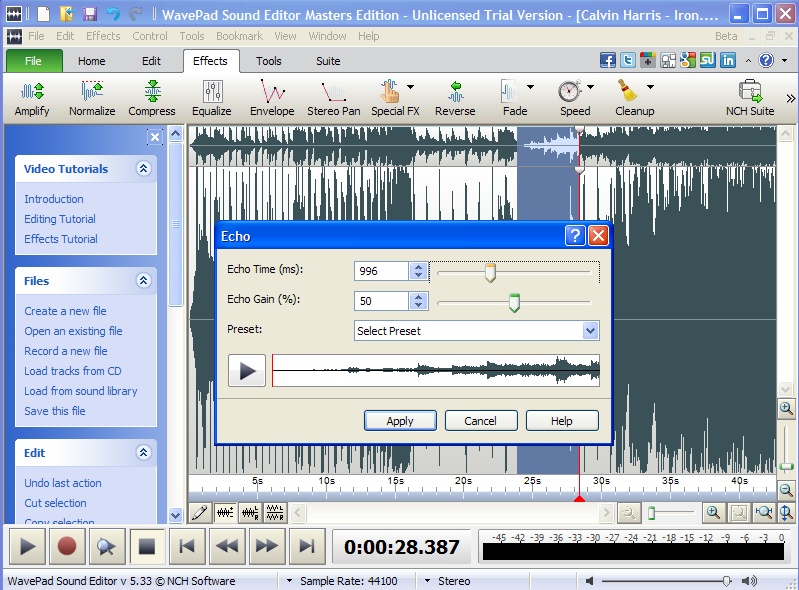Open the Envelope effect
Image resolution: width=799 pixels, height=590 pixels.
[272, 98]
